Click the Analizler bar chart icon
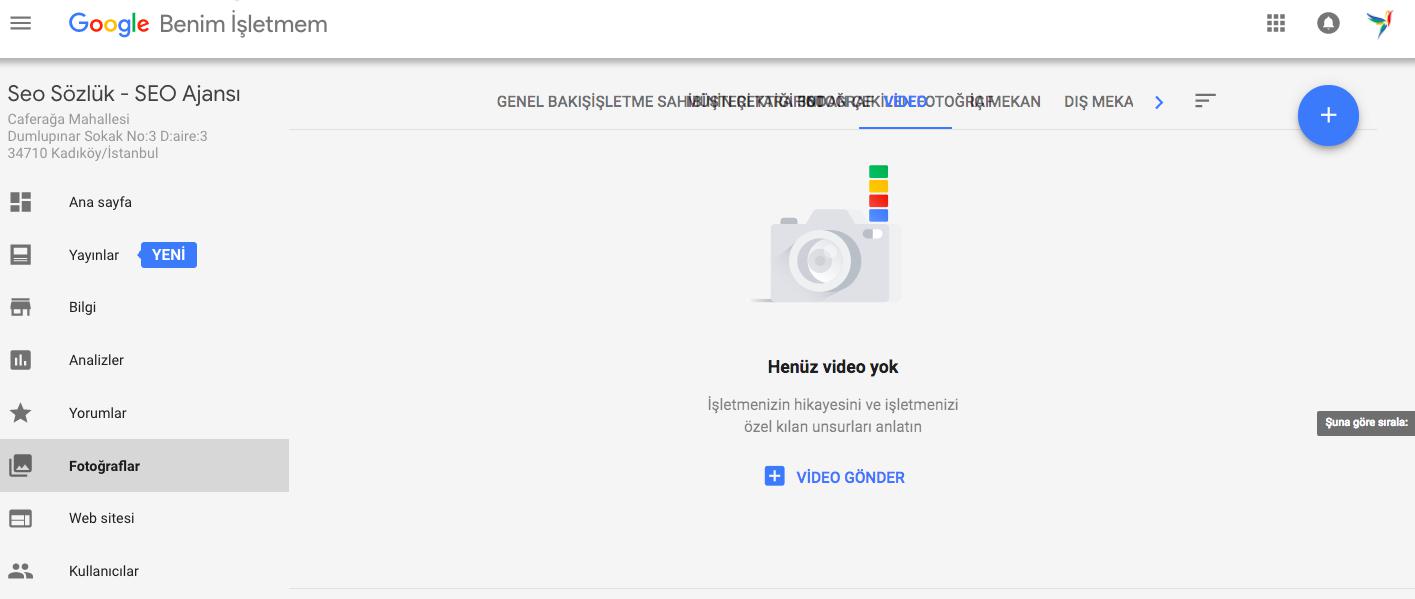 coord(21,360)
